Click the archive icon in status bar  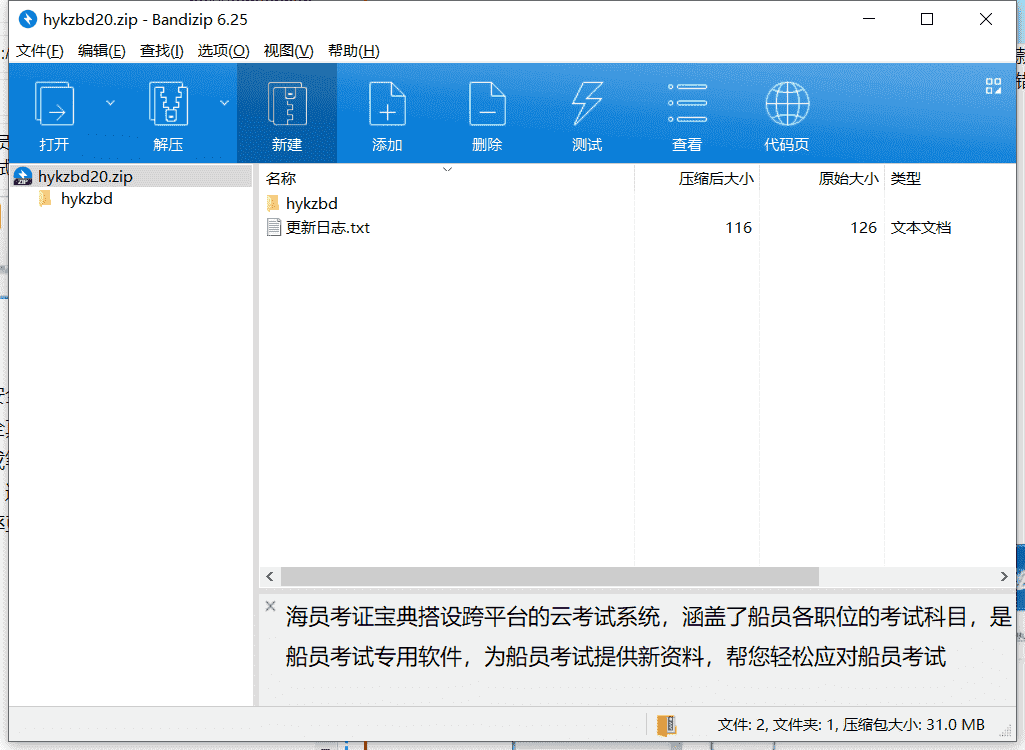(x=666, y=724)
